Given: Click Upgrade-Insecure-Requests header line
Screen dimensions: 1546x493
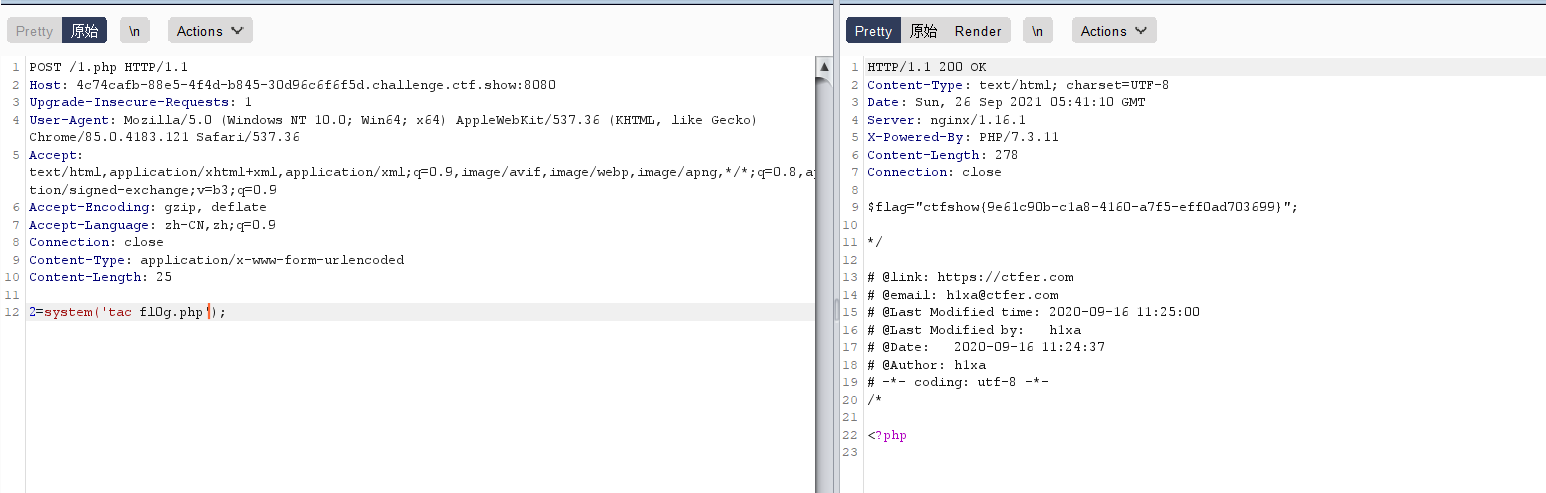Looking at the screenshot, I should (140, 102).
